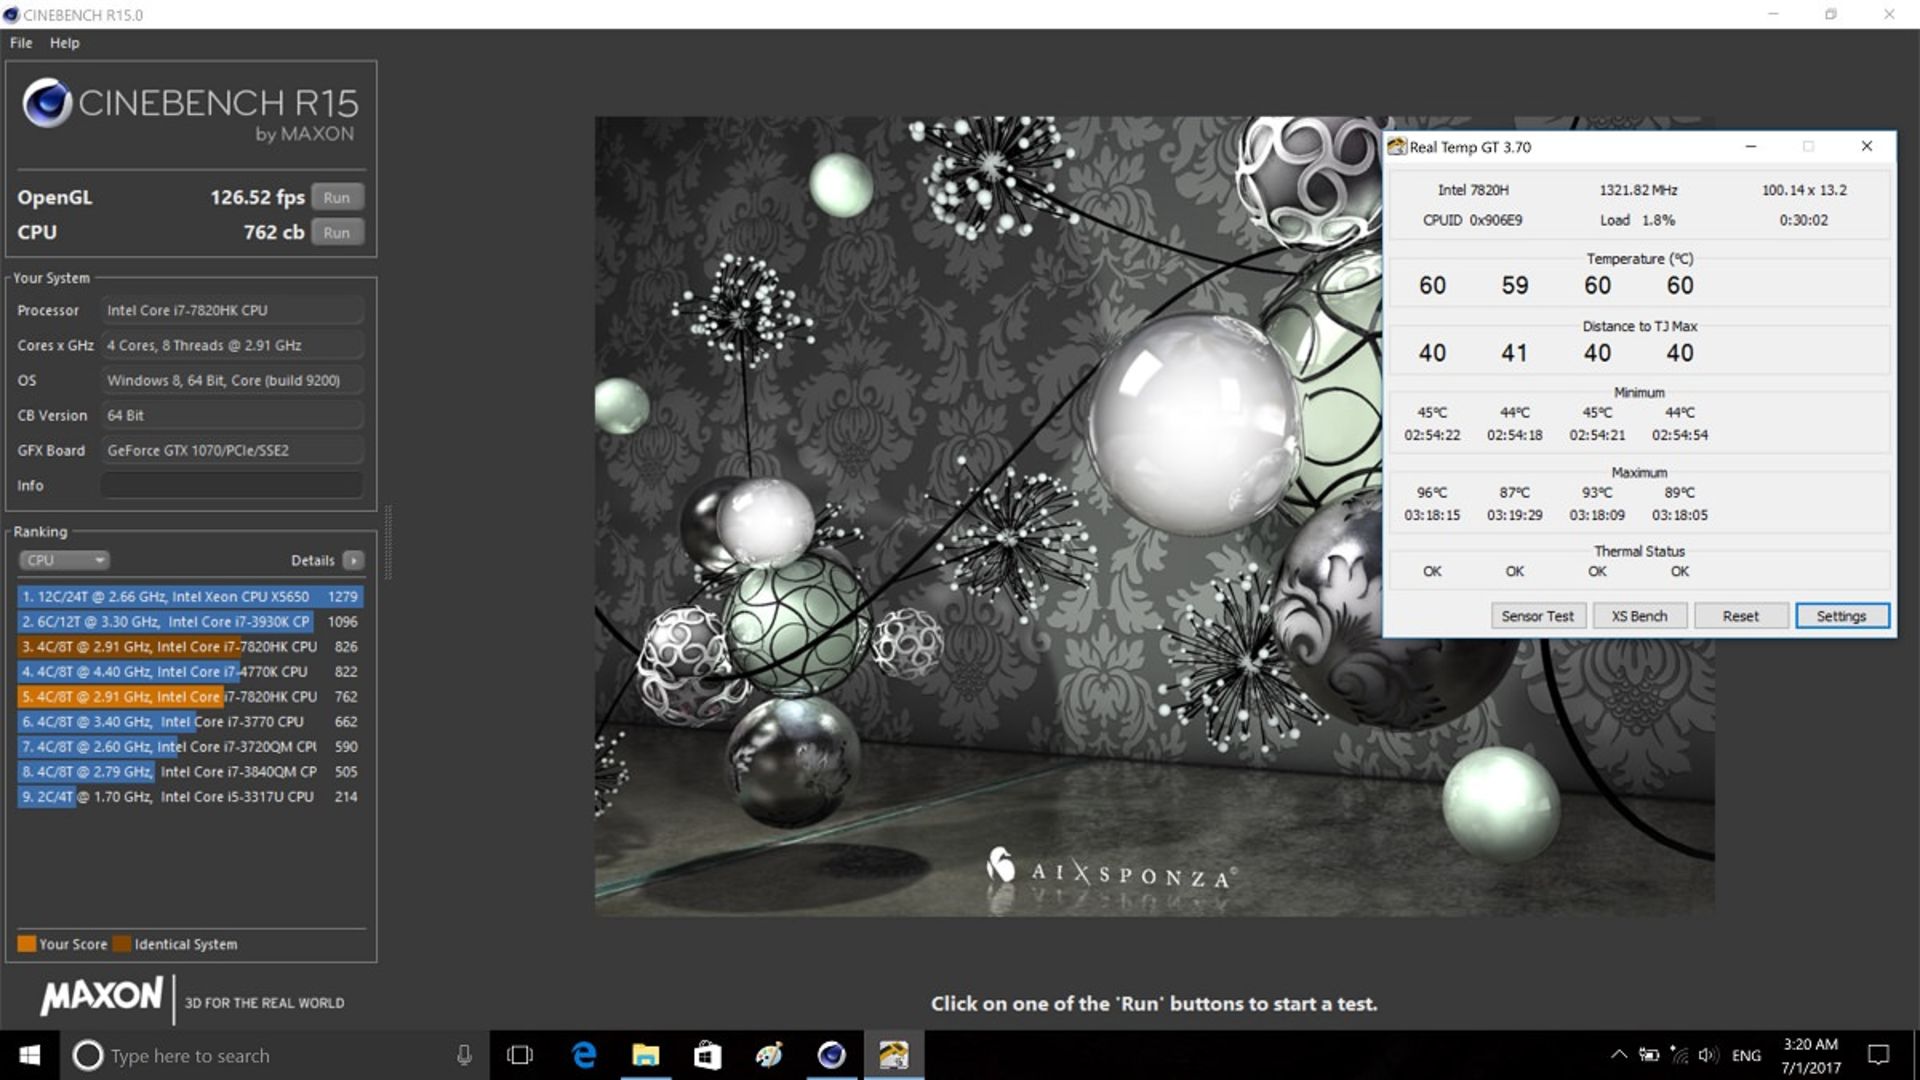This screenshot has height=1080, width=1920.
Task: Expand ranking Details arrow button
Action: click(x=353, y=560)
